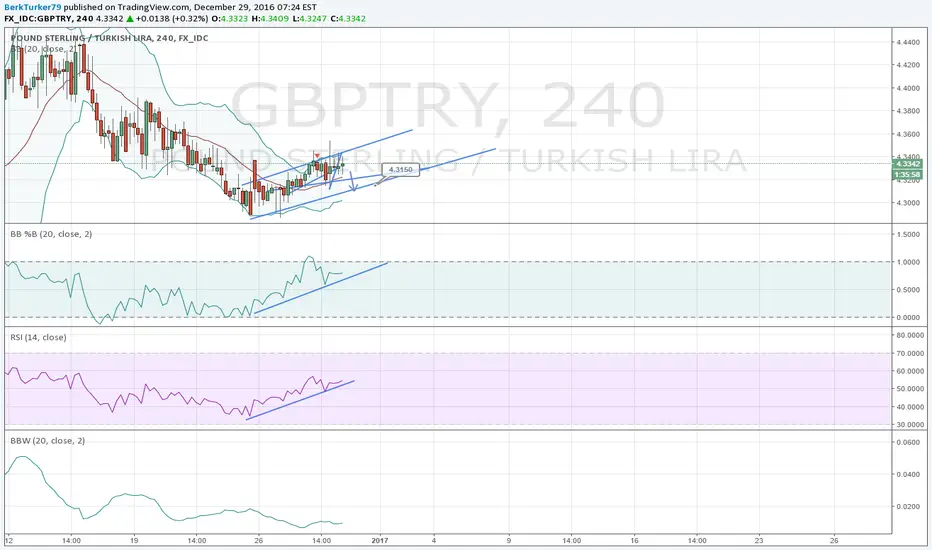Click the current price tag 4.3342 on the axis
The width and height of the screenshot is (932, 550).
click(908, 164)
